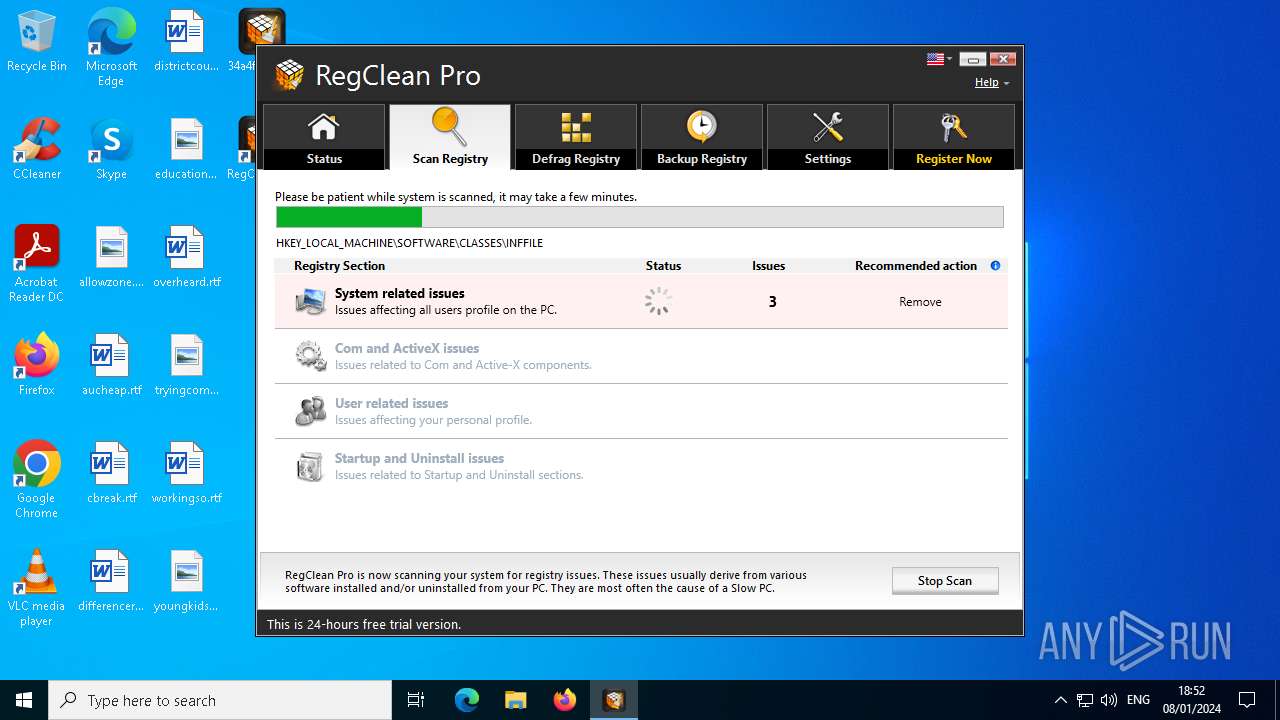This screenshot has height=720, width=1280.
Task: Click the Issues column header
Action: (x=768, y=266)
